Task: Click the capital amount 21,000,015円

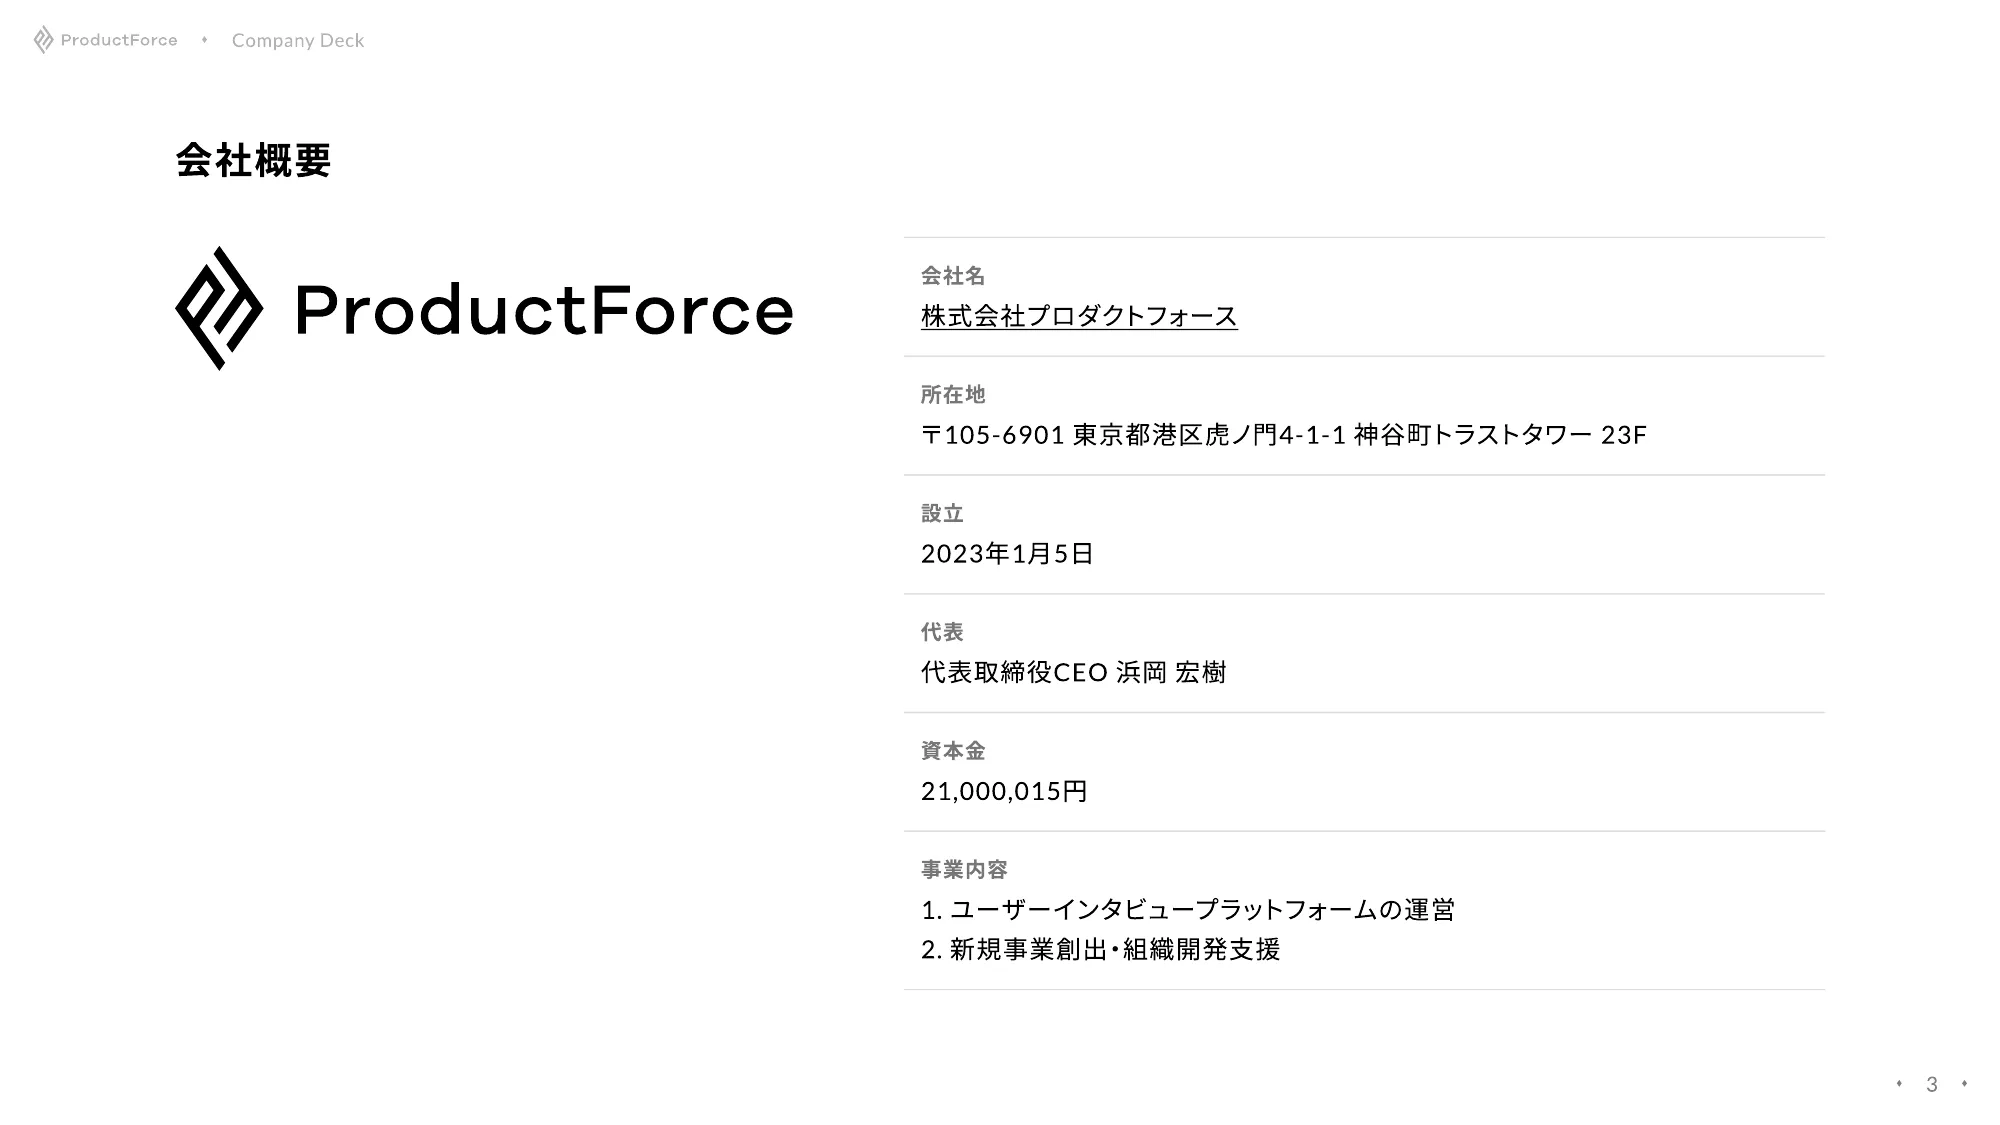Action: pyautogui.click(x=1004, y=791)
